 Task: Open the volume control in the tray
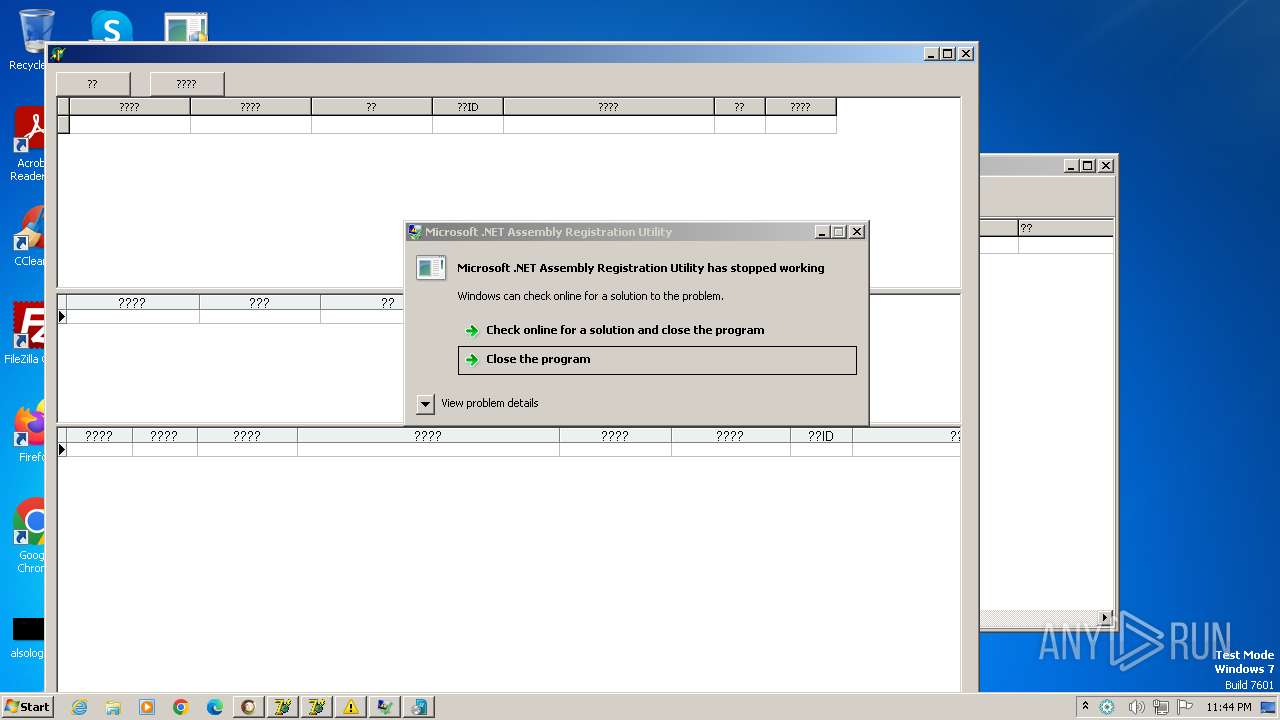1136,707
